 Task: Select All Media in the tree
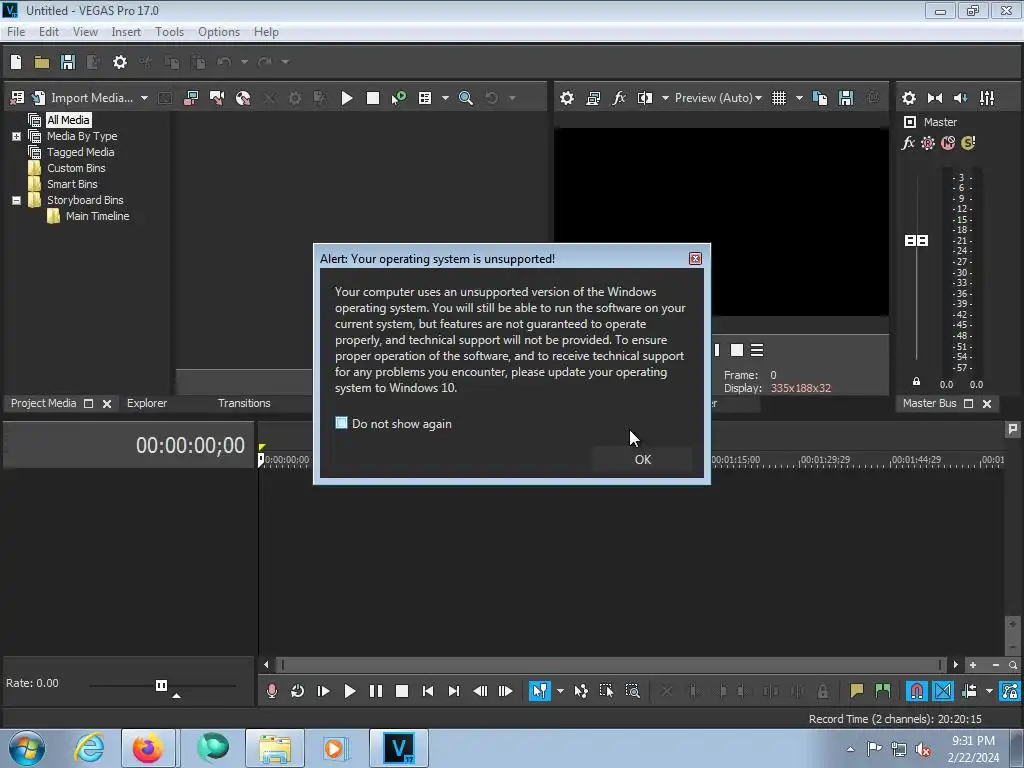tap(68, 120)
